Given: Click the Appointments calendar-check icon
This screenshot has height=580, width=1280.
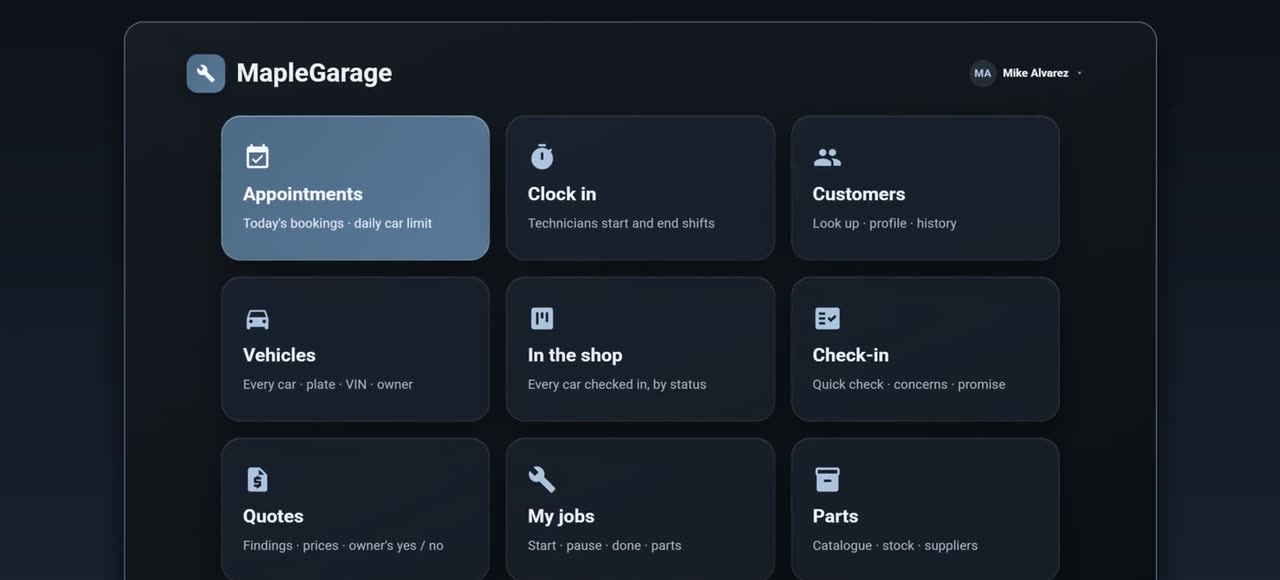Looking at the screenshot, I should tap(257, 157).
